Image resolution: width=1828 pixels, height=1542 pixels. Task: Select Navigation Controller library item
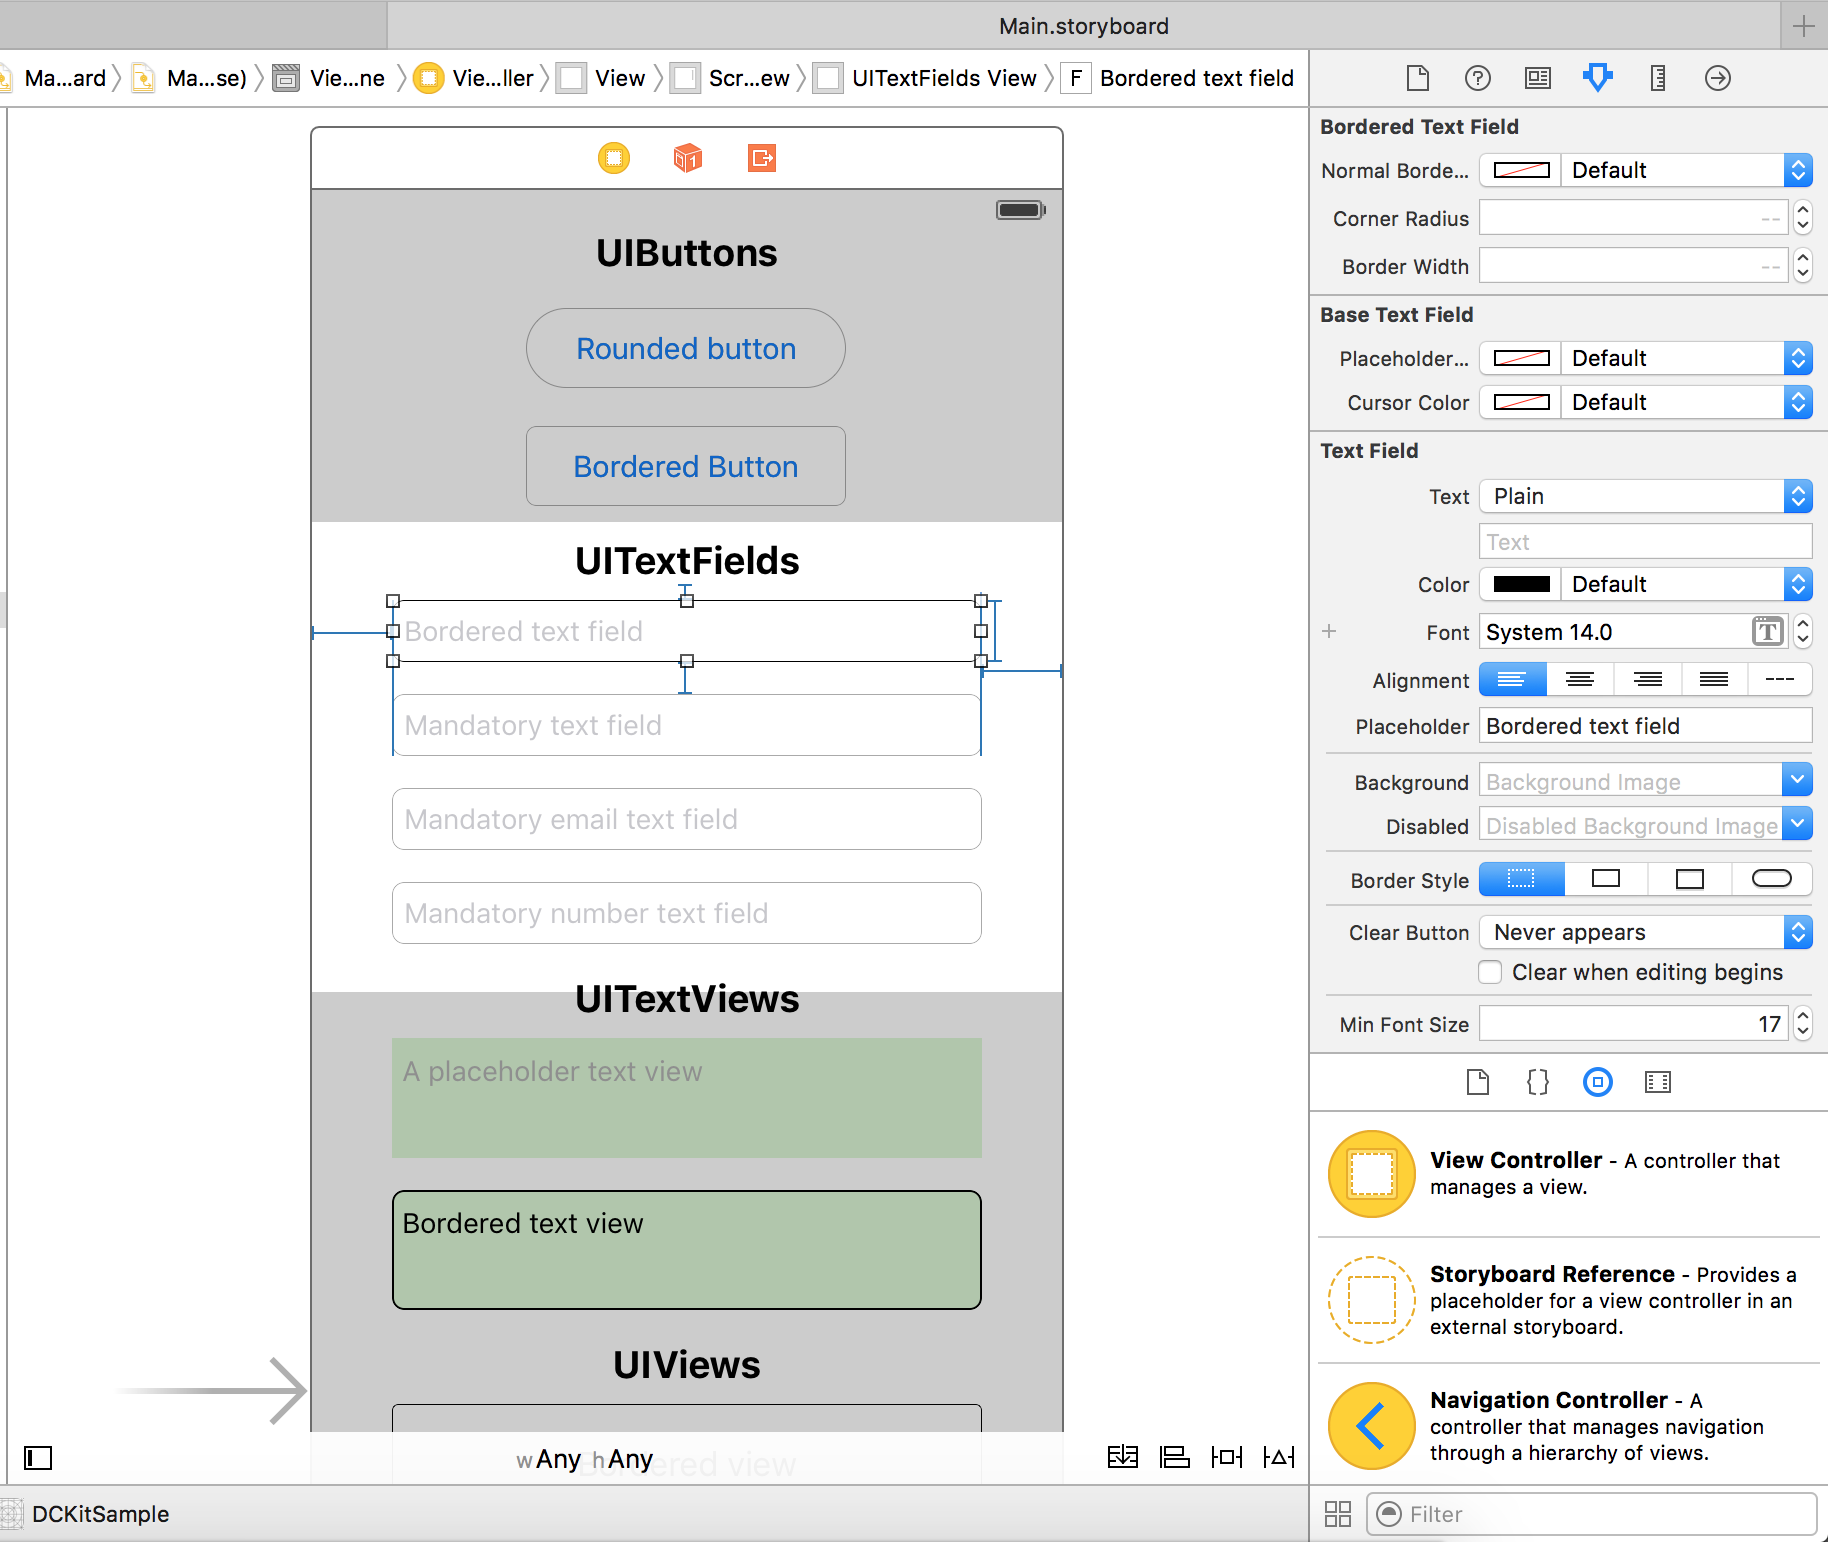click(1568, 1426)
